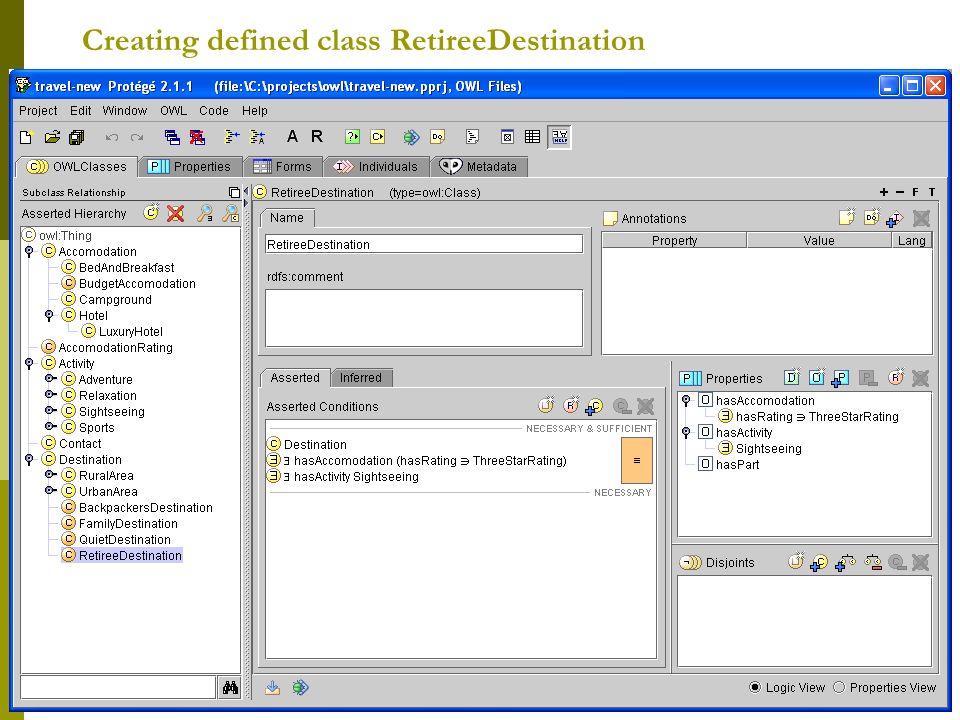Viewport: 960px width, 720px height.
Task: Select the LuxuryHotel class
Action: pos(122,331)
